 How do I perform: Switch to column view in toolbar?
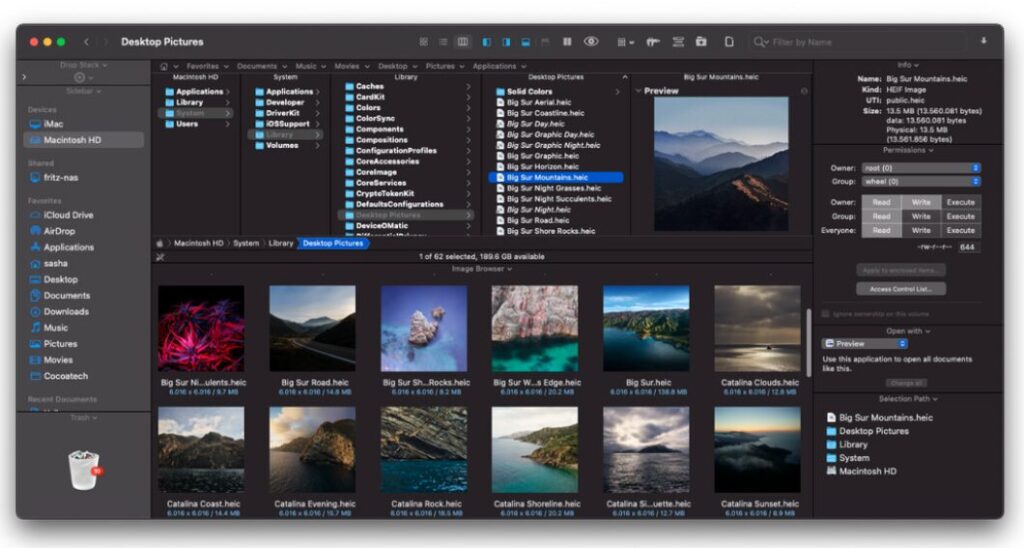tap(462, 42)
